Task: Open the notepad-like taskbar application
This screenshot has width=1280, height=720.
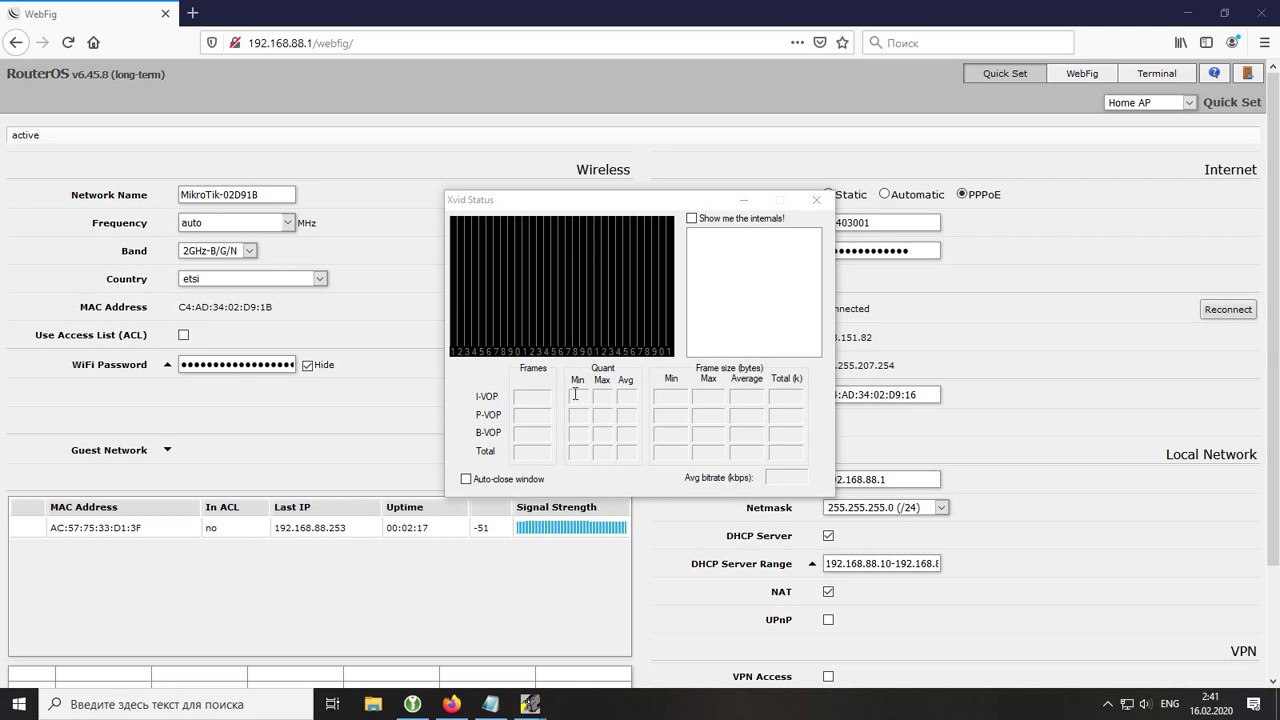Action: (x=490, y=704)
